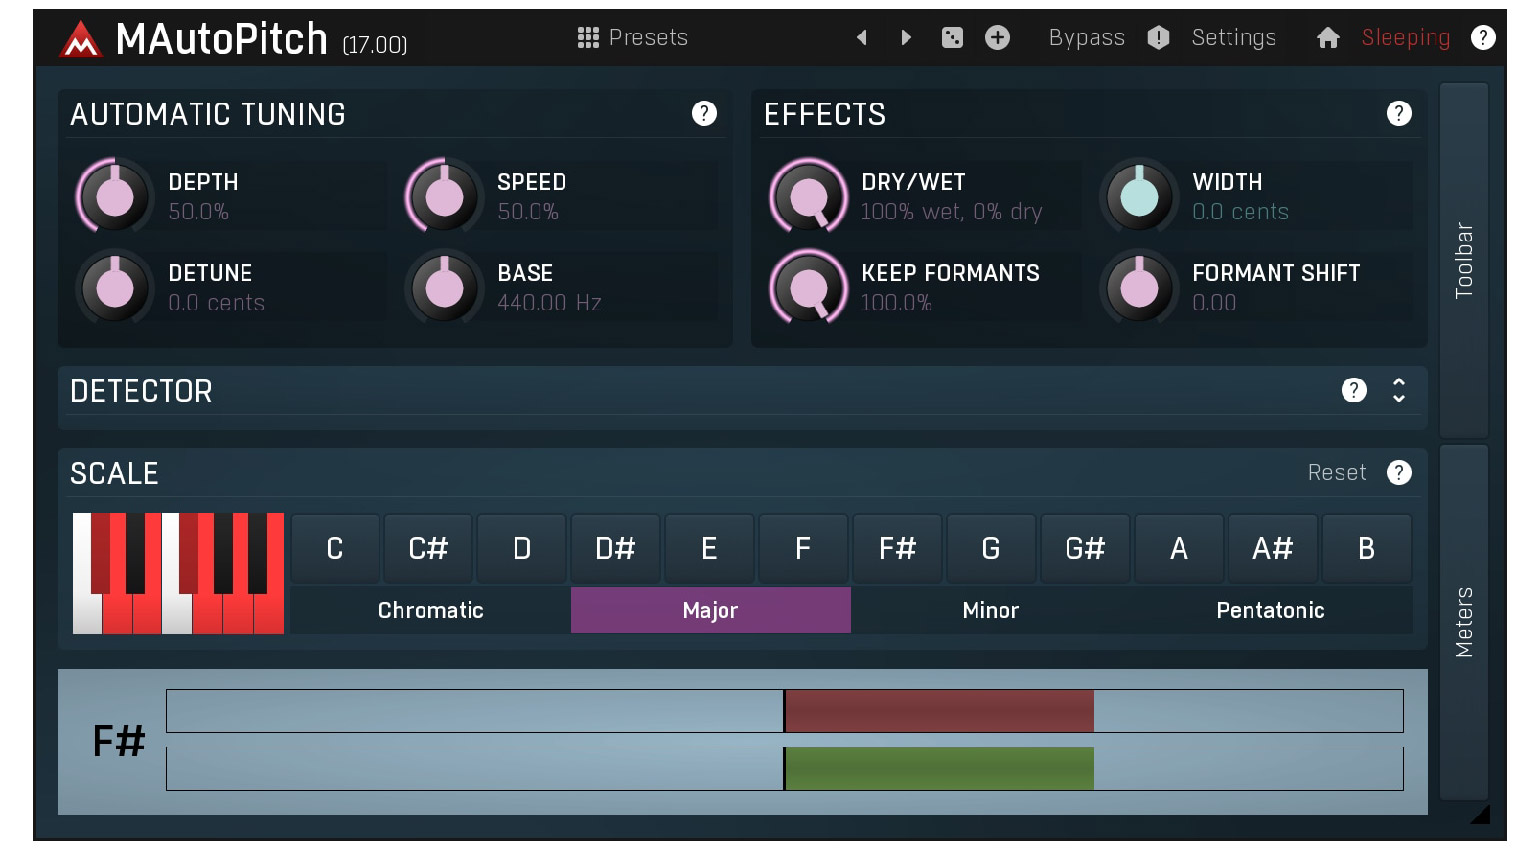Load the previous preset with left arrow
Screen dimensions: 1540x850
(x=862, y=38)
